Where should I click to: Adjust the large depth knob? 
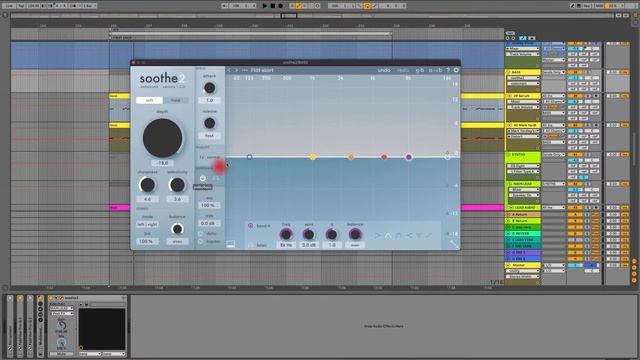point(162,138)
